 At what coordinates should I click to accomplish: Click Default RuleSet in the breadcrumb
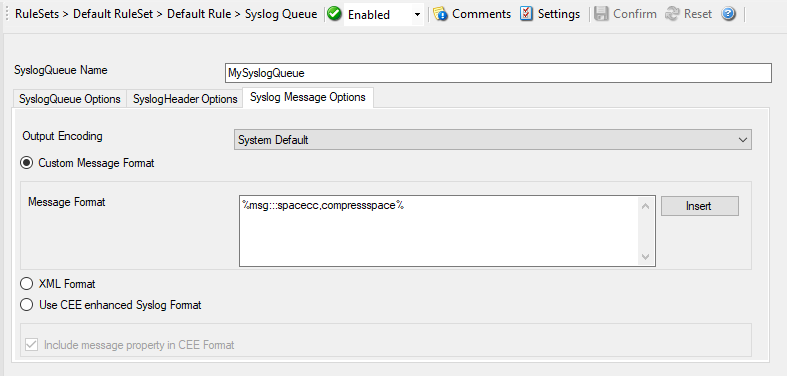pos(113,14)
